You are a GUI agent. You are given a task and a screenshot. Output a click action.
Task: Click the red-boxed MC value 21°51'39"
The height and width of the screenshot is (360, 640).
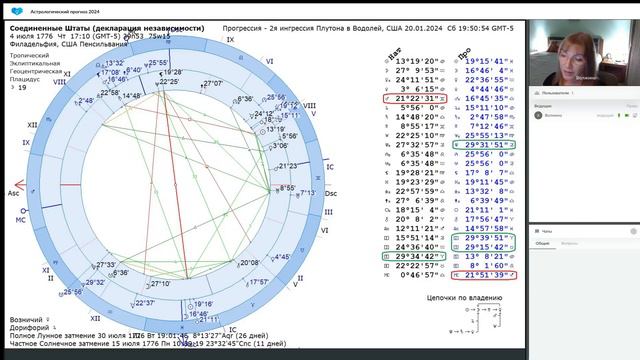pos(484,275)
